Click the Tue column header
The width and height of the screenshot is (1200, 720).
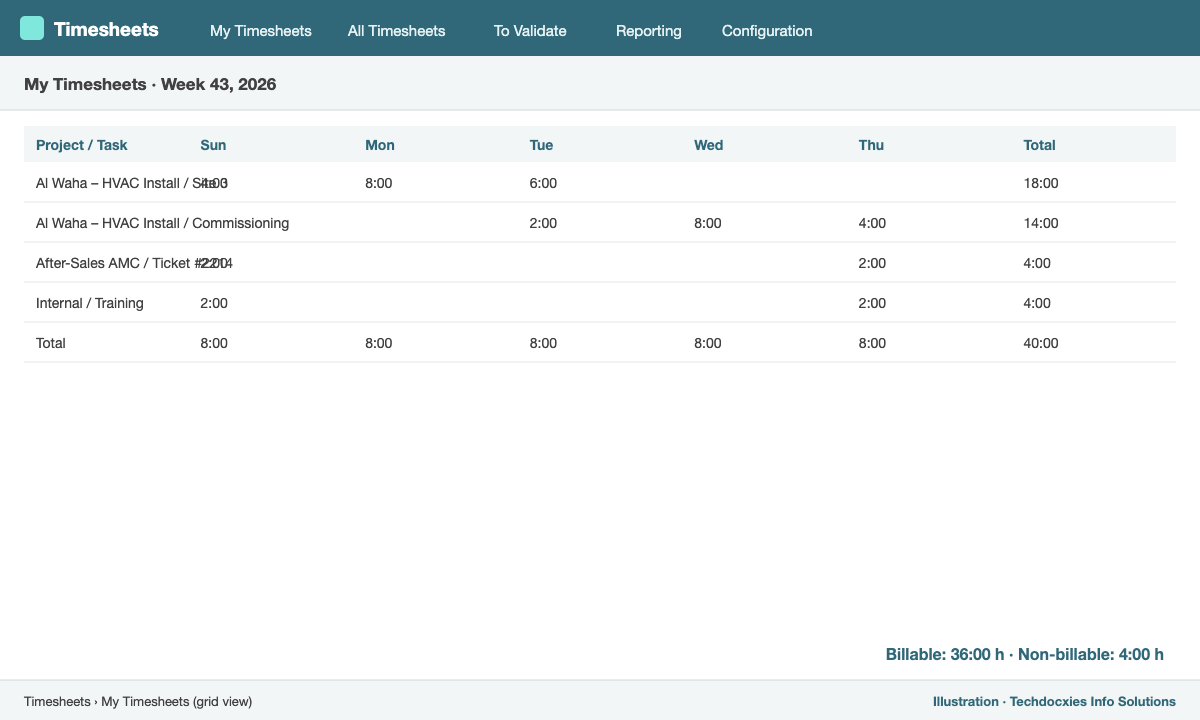[x=541, y=145]
